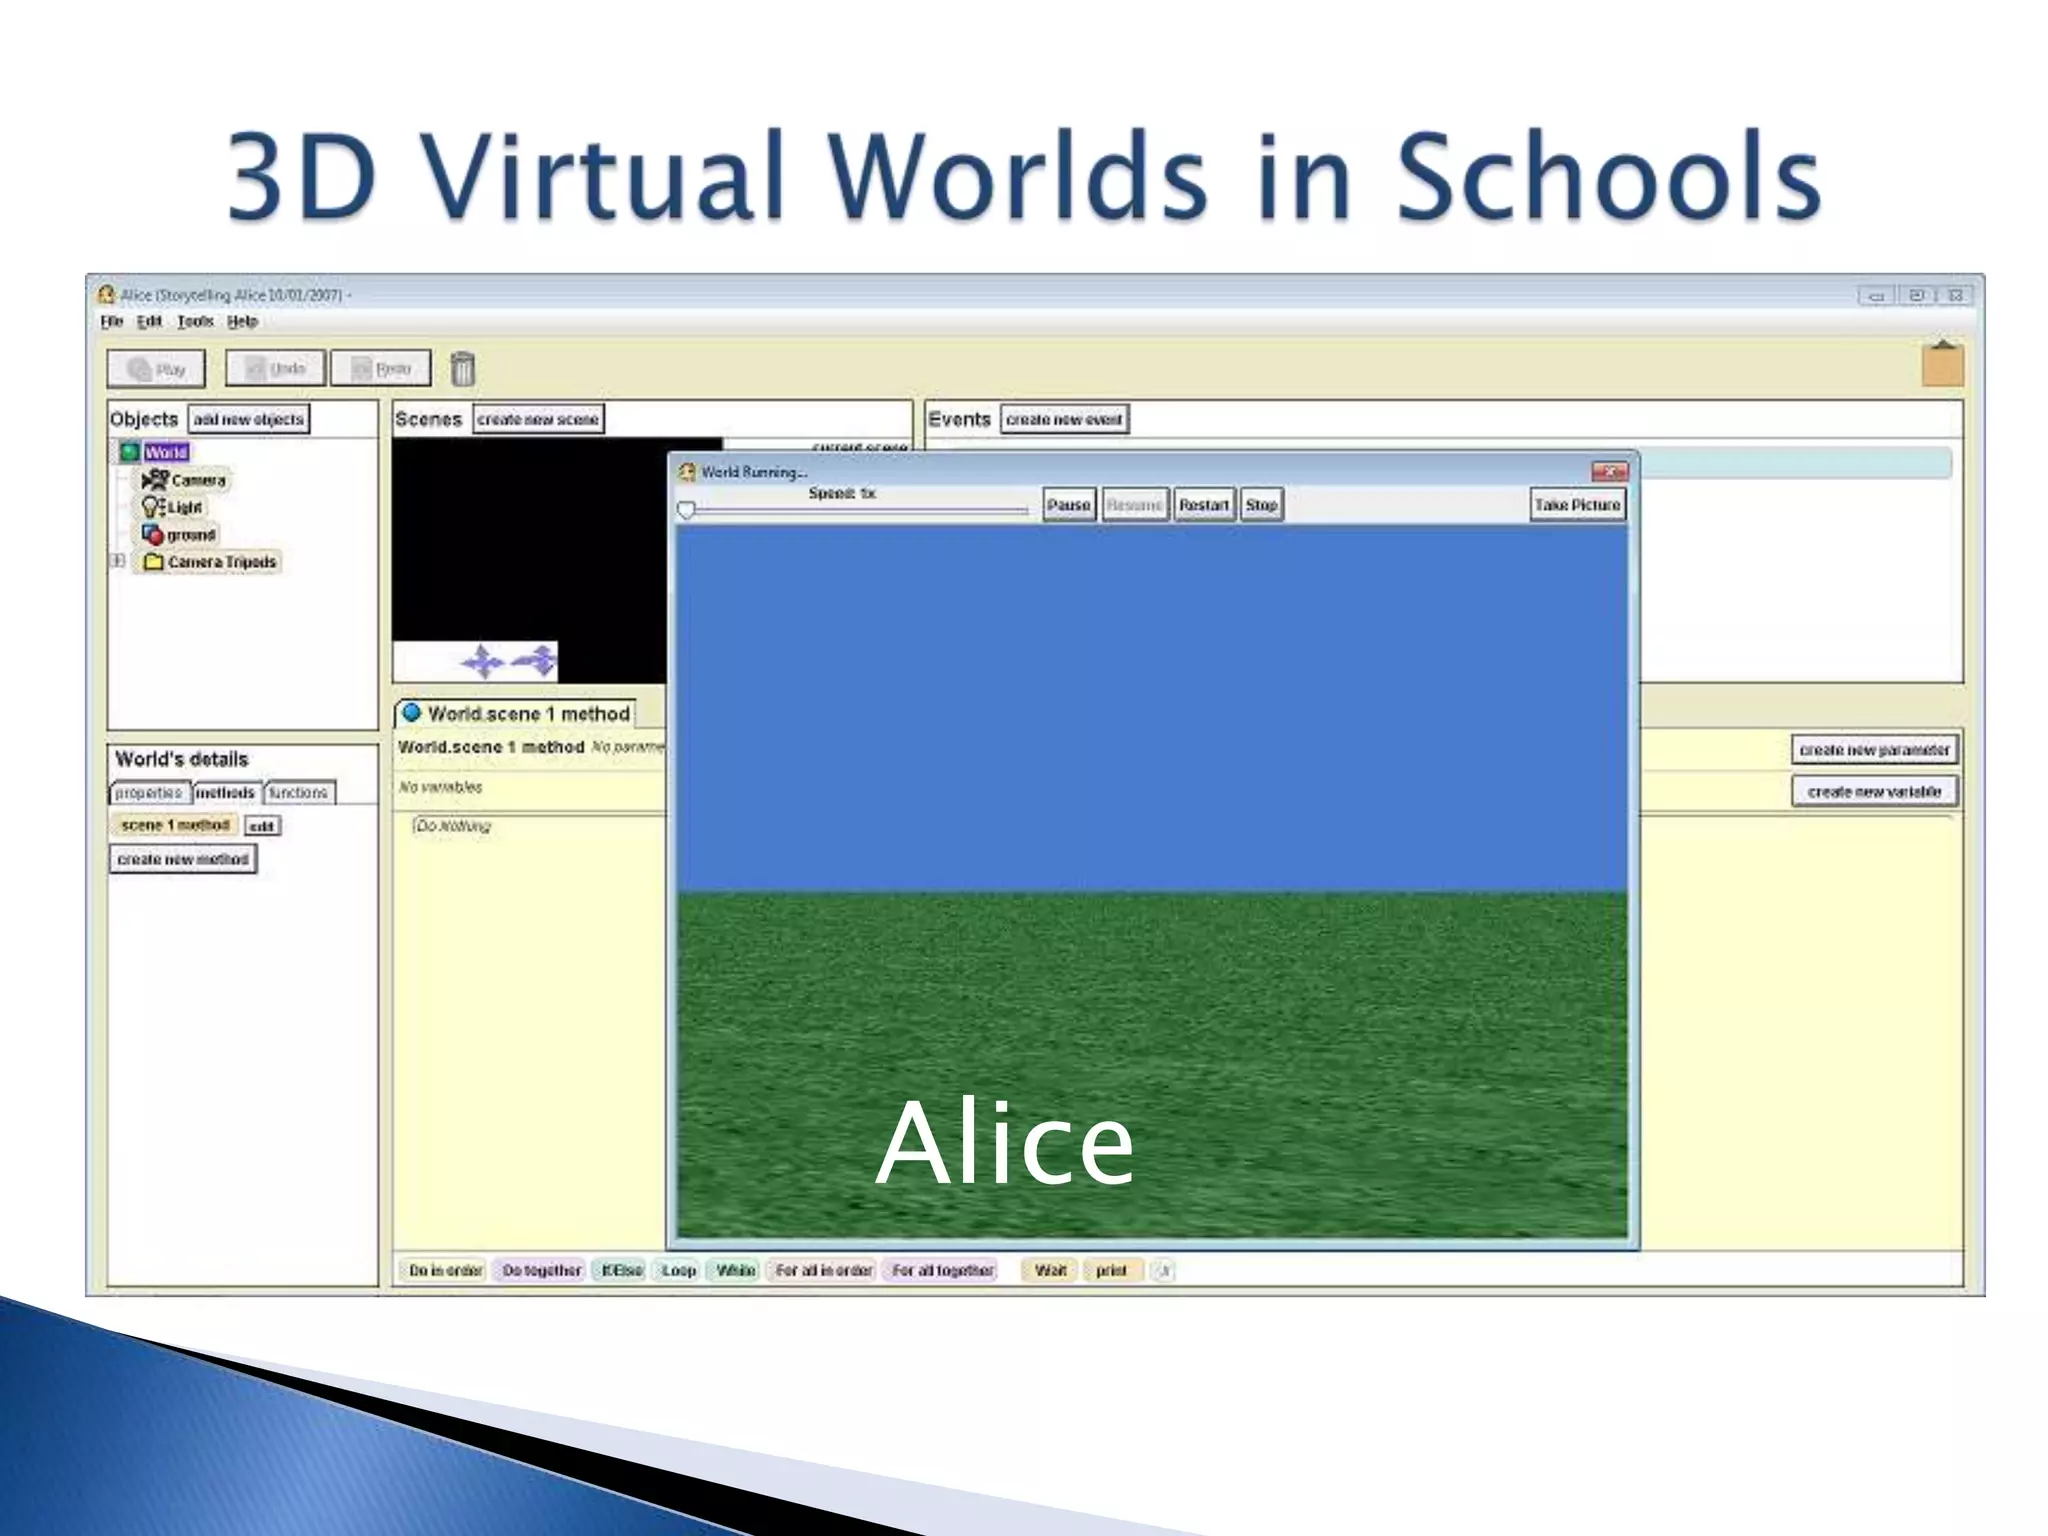Stop the running world
The width and height of the screenshot is (2048, 1536).
pos(1261,505)
